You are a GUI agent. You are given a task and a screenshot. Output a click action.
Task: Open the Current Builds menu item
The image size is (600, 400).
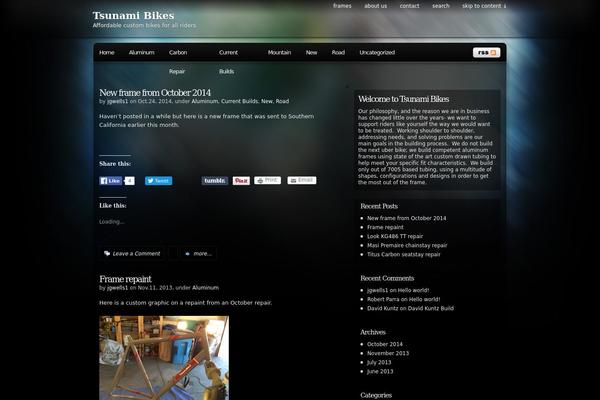(x=228, y=62)
